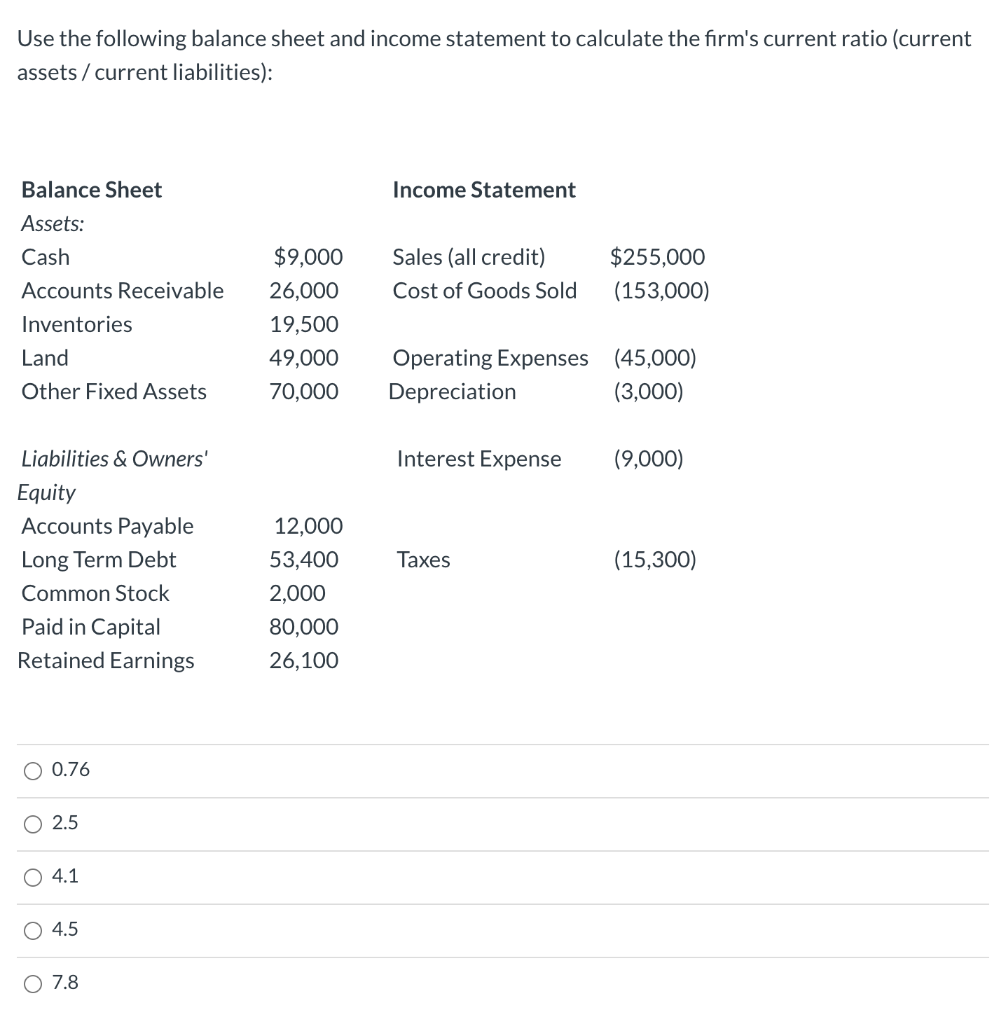Select the 0.76 answer option
The image size is (1006, 1024).
pos(32,769)
